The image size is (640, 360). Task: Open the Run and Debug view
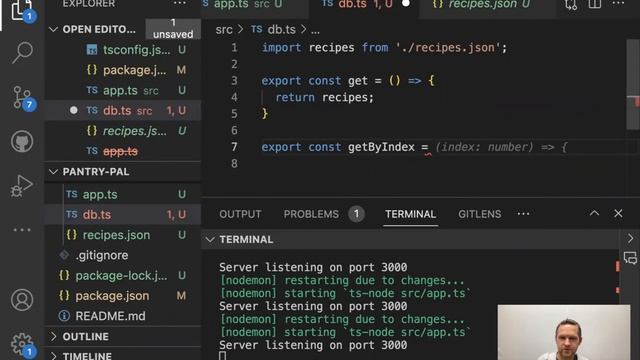(22, 186)
